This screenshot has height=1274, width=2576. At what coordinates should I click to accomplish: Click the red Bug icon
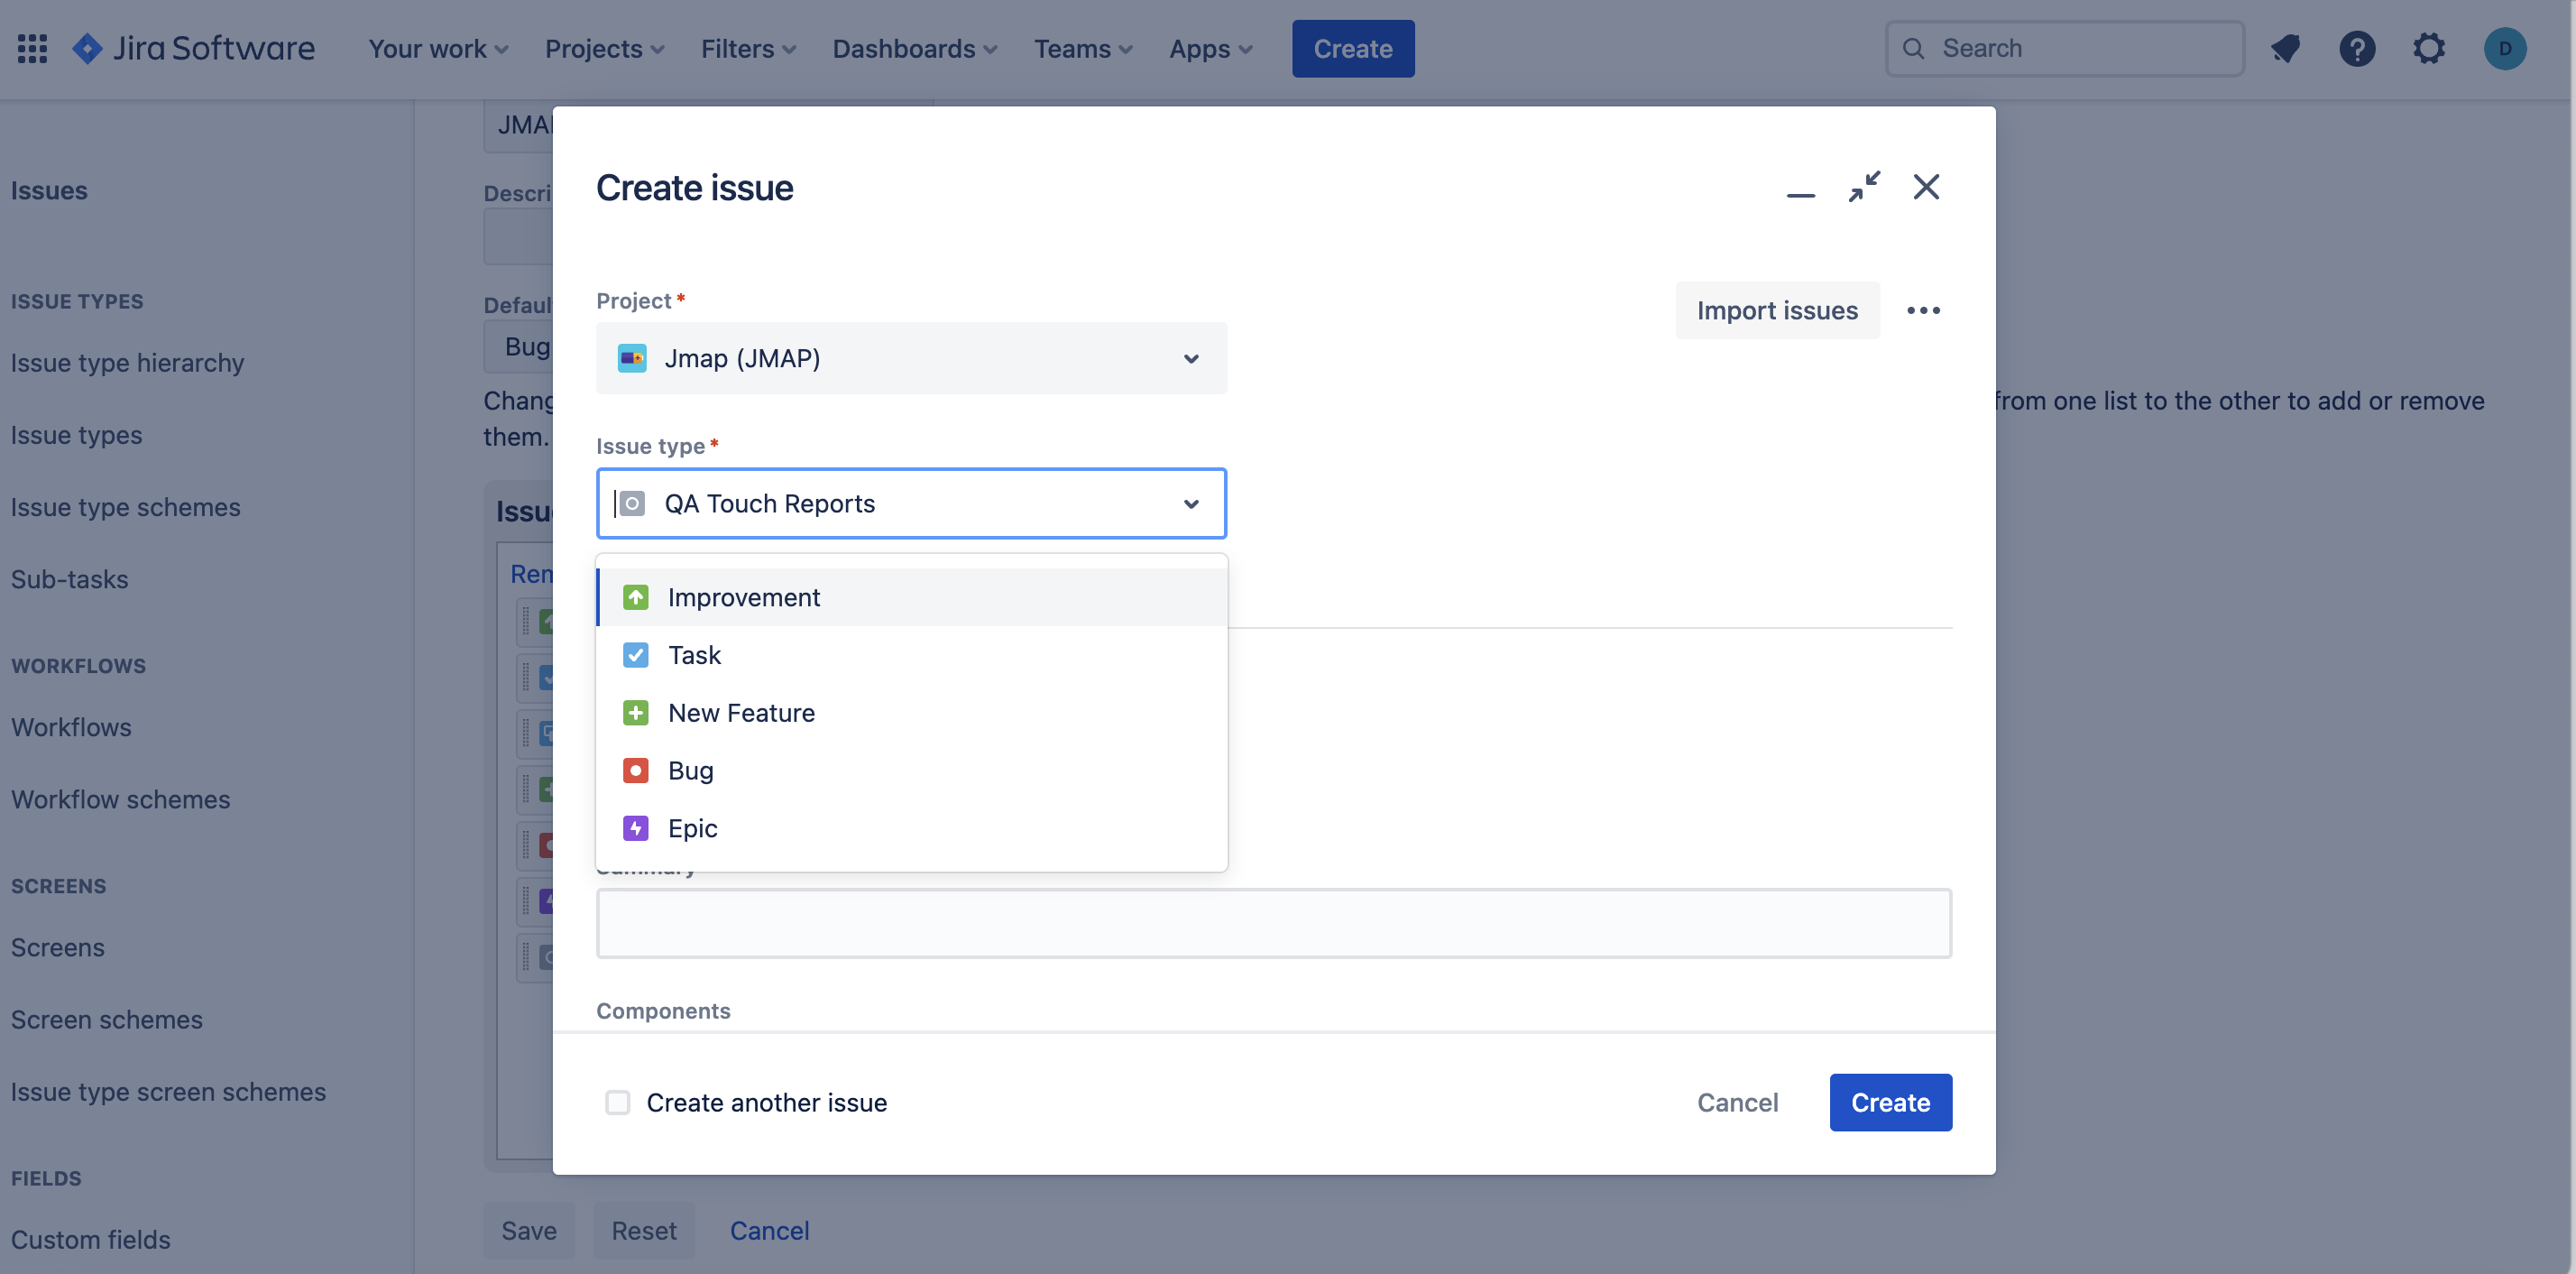pyautogui.click(x=635, y=770)
